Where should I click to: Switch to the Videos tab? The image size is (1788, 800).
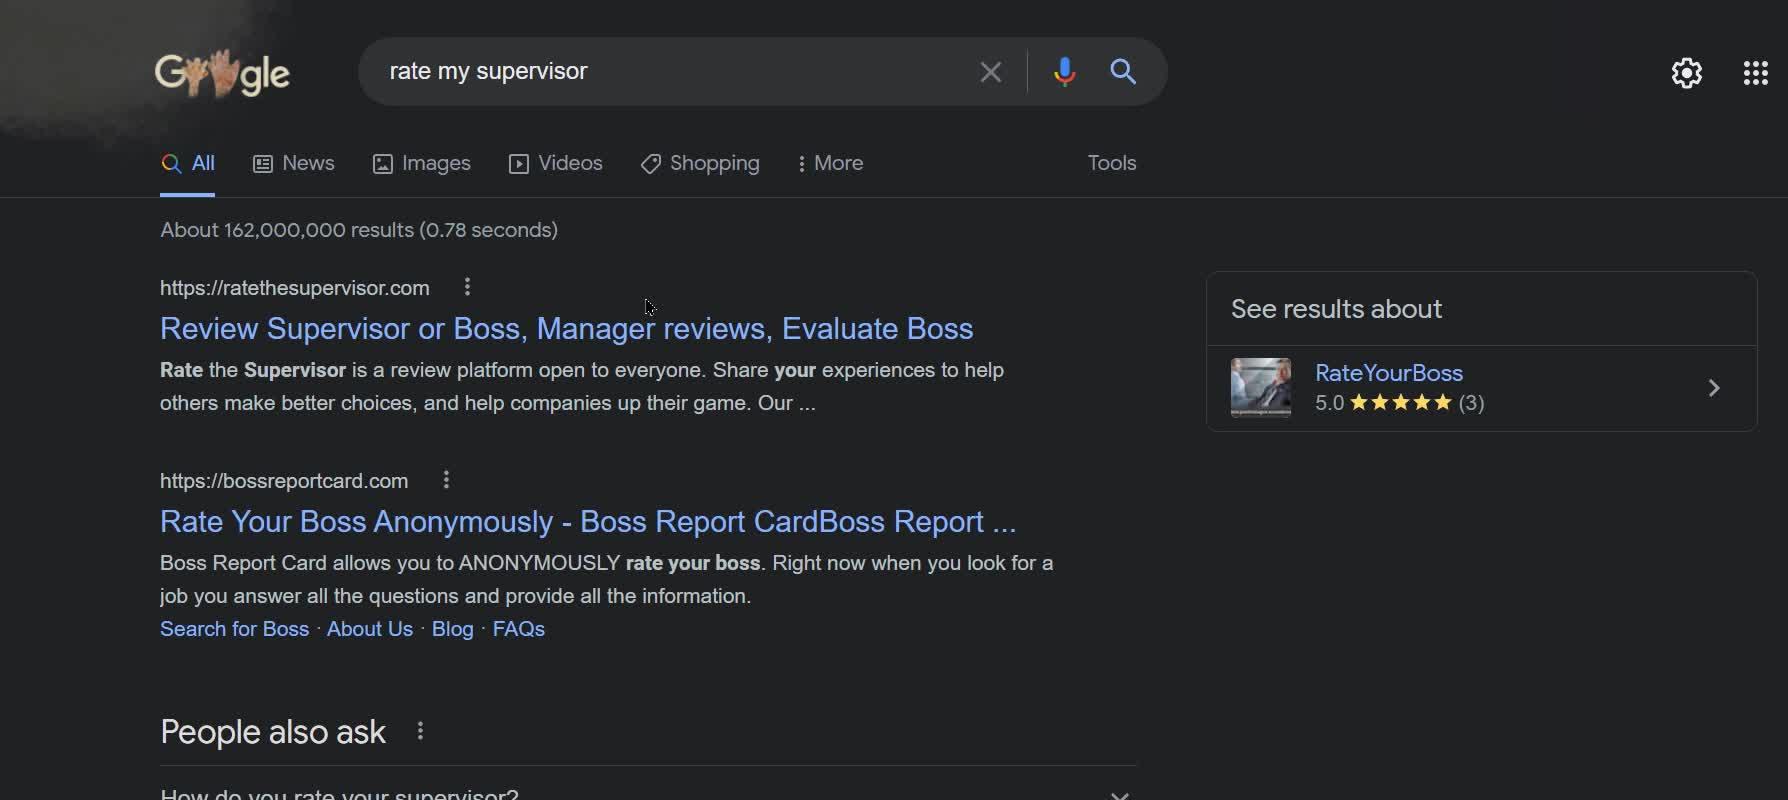pyautogui.click(x=555, y=163)
